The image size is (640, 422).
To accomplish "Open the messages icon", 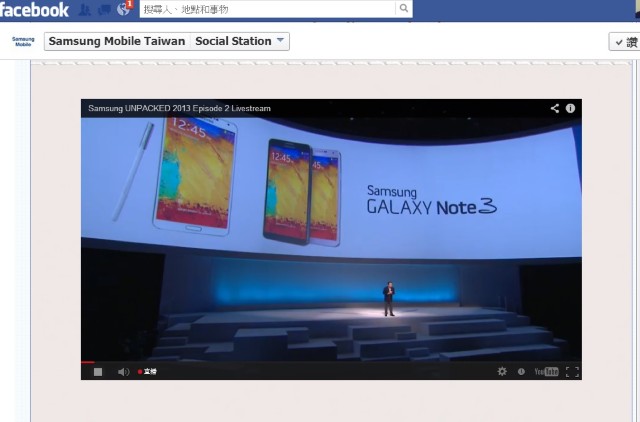I will tap(104, 9).
